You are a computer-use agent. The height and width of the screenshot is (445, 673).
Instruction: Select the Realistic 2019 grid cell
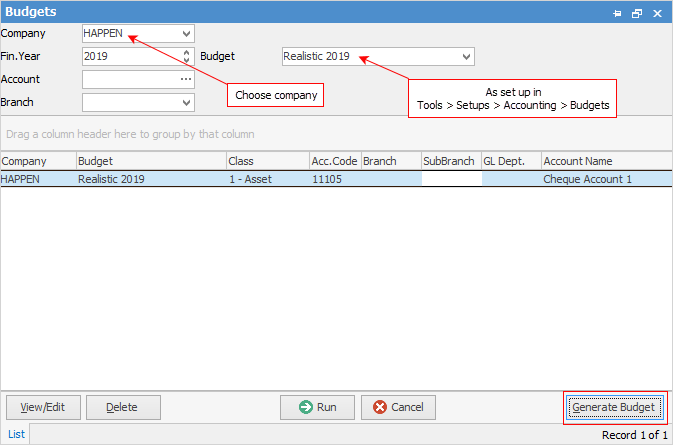(151, 179)
